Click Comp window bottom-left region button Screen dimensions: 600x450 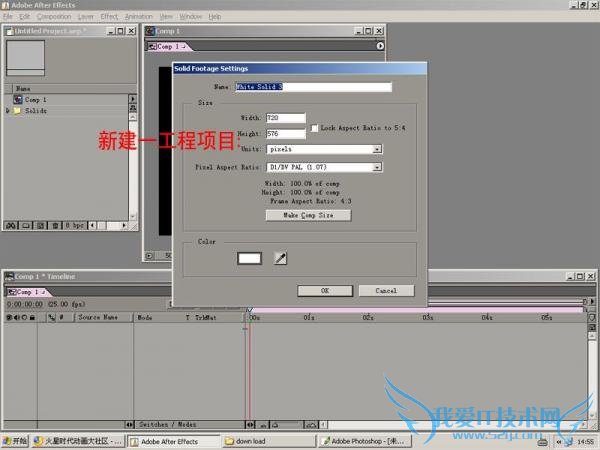coord(150,256)
